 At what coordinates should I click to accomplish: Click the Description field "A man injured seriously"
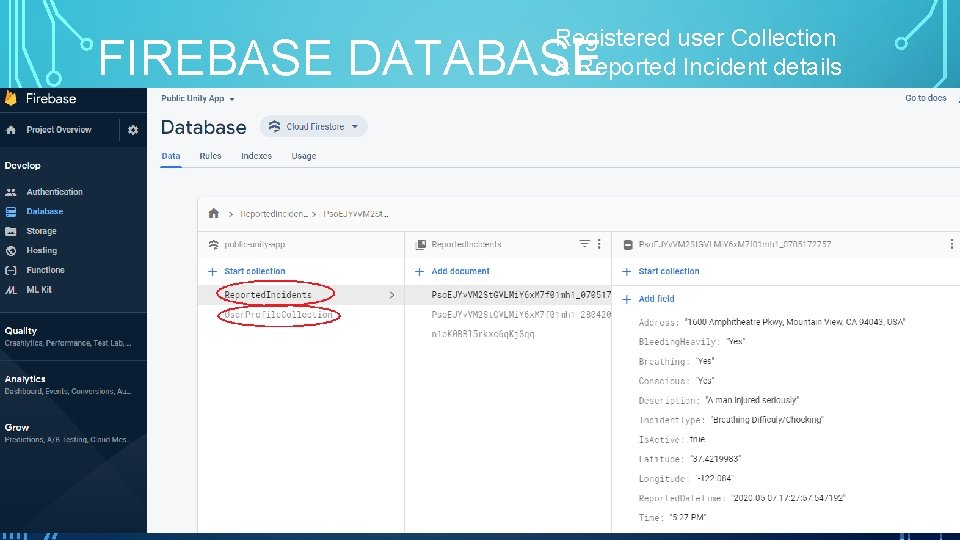pyautogui.click(x=752, y=400)
